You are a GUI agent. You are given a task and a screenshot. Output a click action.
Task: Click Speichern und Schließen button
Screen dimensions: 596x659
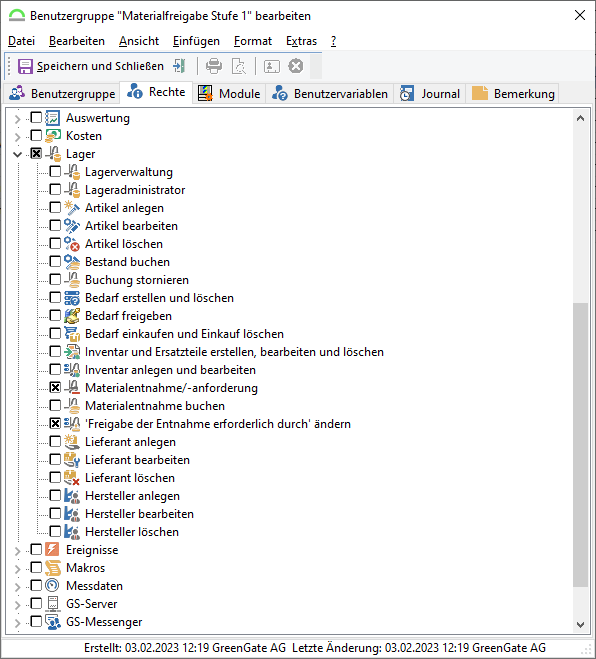[91, 66]
